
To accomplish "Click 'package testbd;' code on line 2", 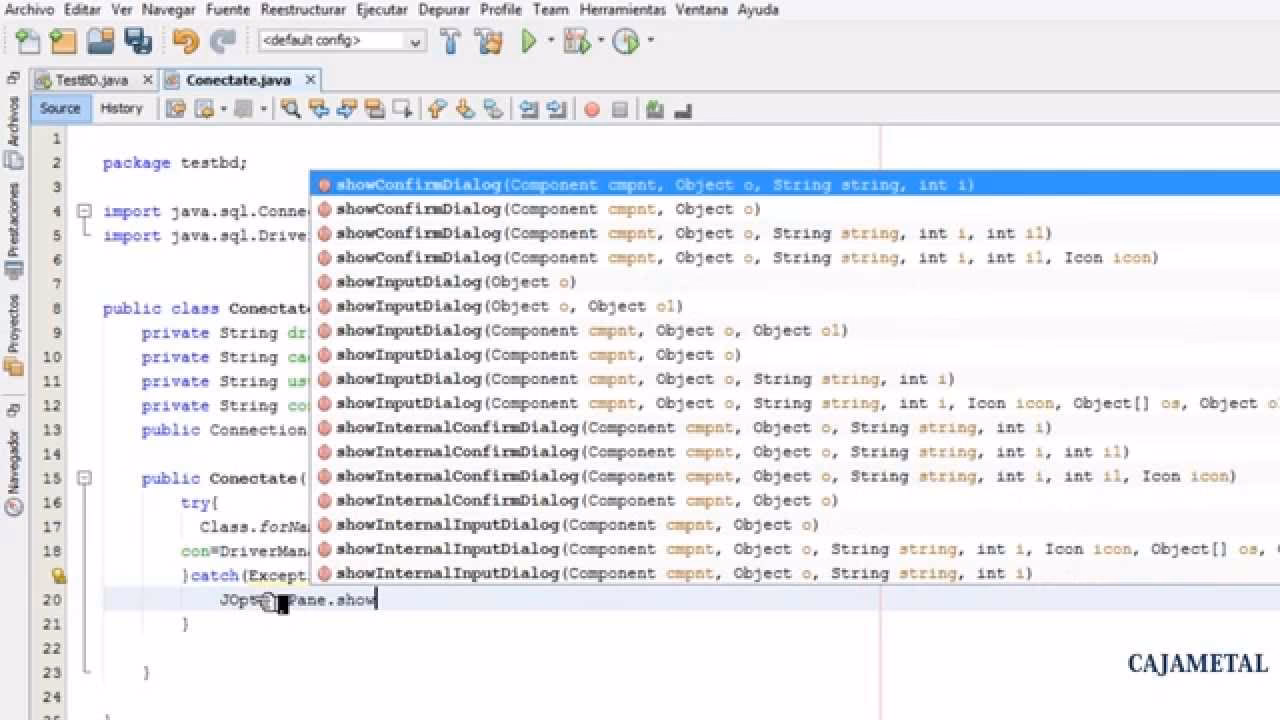I will [174, 163].
